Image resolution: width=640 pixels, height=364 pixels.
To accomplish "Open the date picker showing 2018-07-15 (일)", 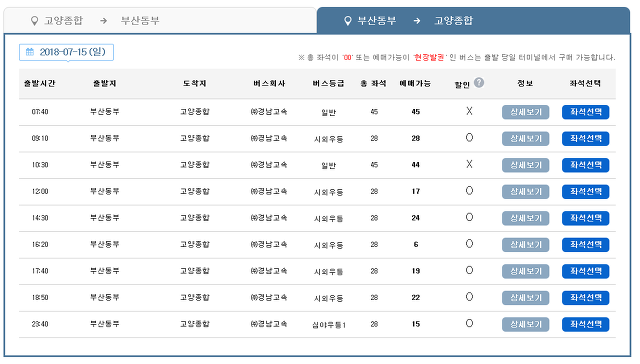I will 66,52.
